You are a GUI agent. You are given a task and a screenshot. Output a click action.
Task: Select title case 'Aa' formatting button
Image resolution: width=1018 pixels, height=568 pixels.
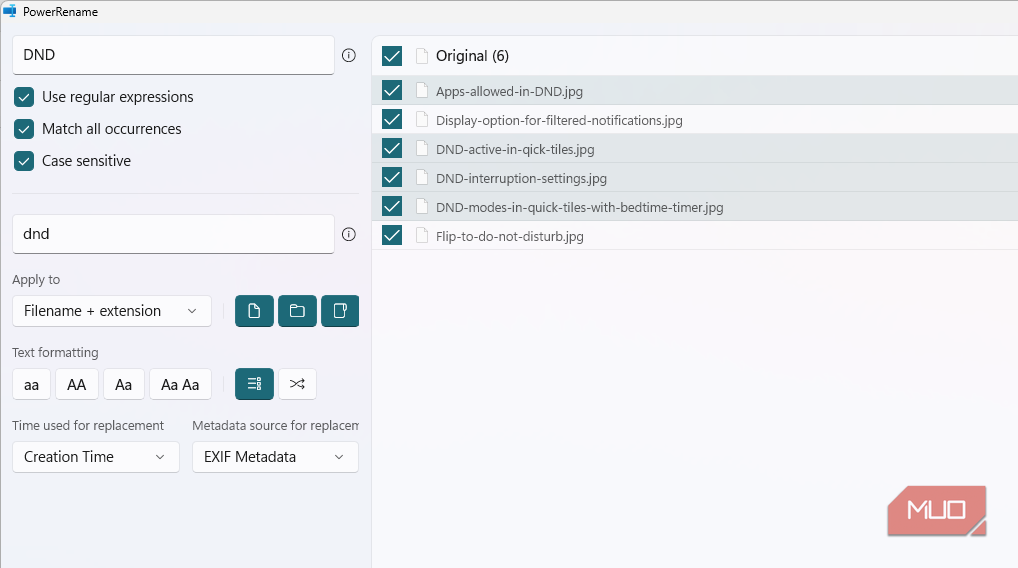(x=123, y=384)
